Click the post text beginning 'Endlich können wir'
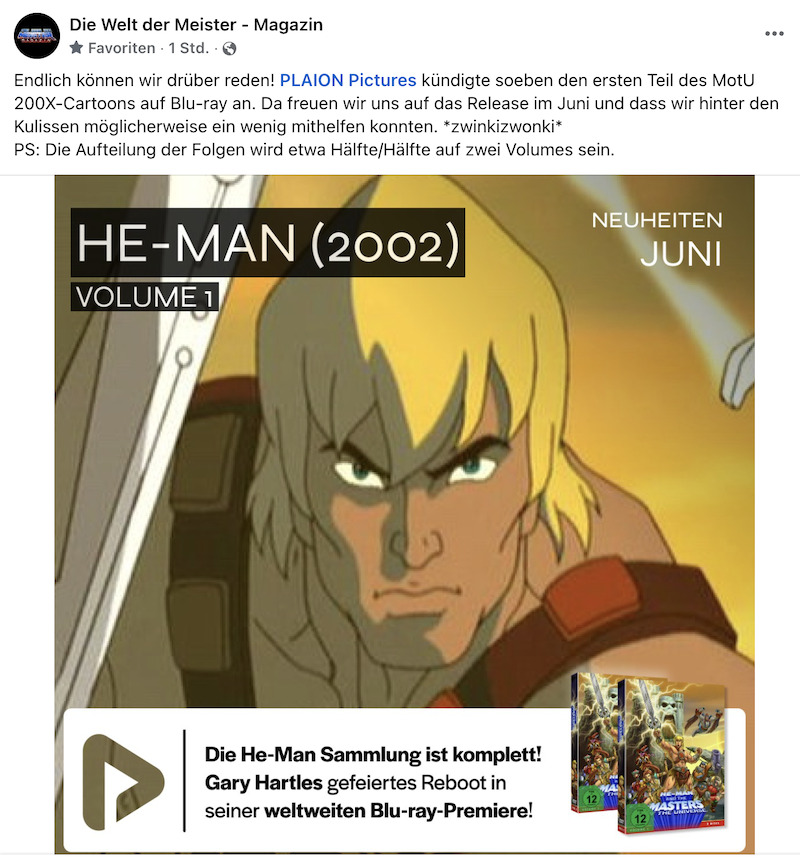800x865 pixels. click(396, 115)
